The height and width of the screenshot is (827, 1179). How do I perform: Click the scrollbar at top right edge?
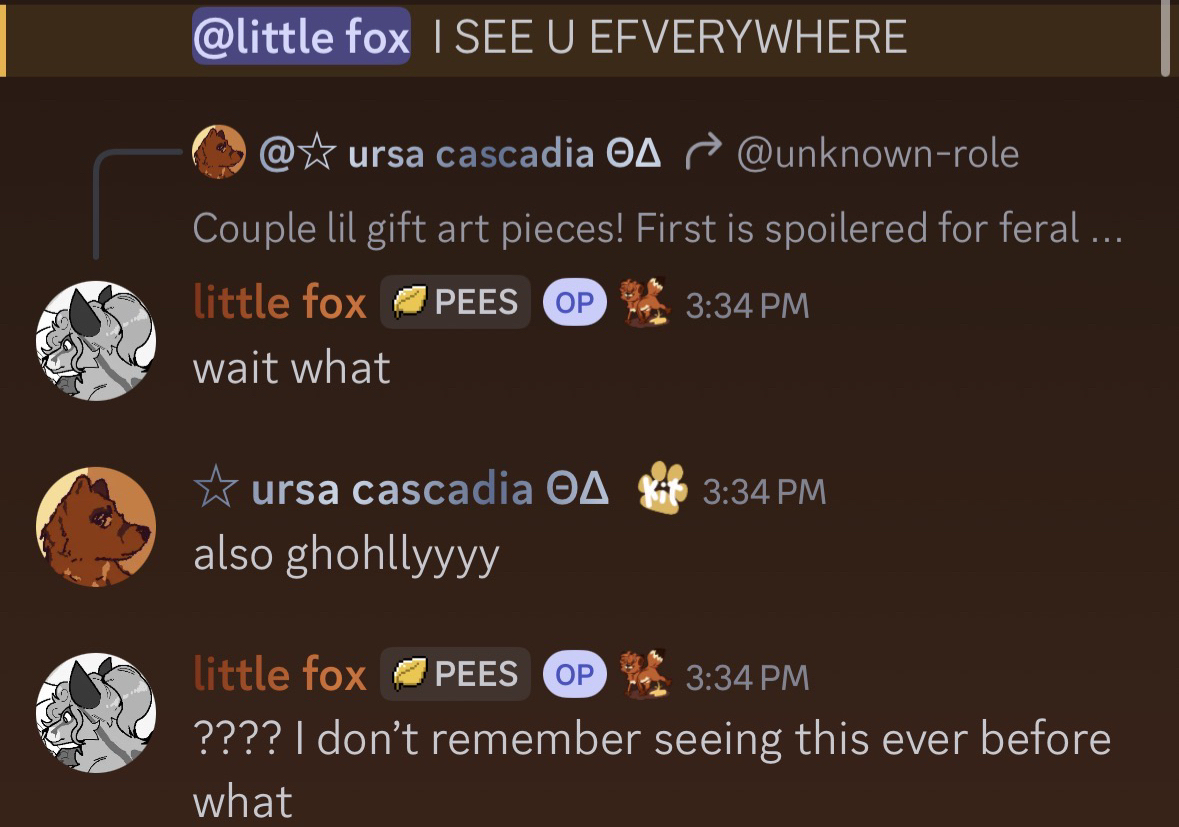click(x=1165, y=37)
